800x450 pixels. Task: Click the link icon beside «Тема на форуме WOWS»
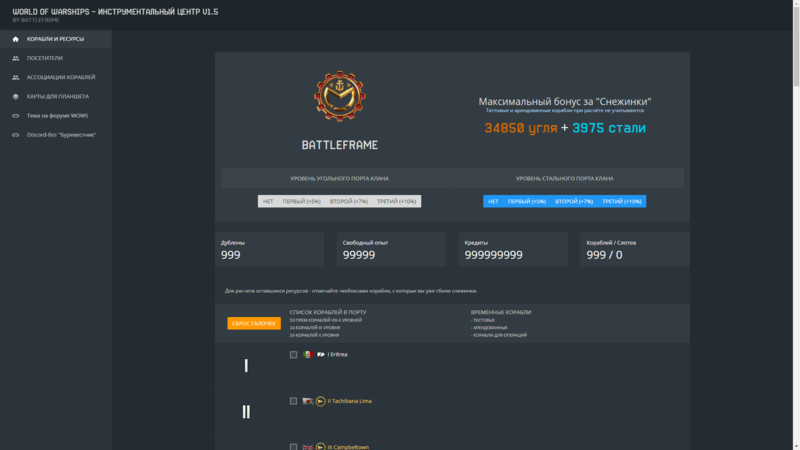(x=15, y=116)
